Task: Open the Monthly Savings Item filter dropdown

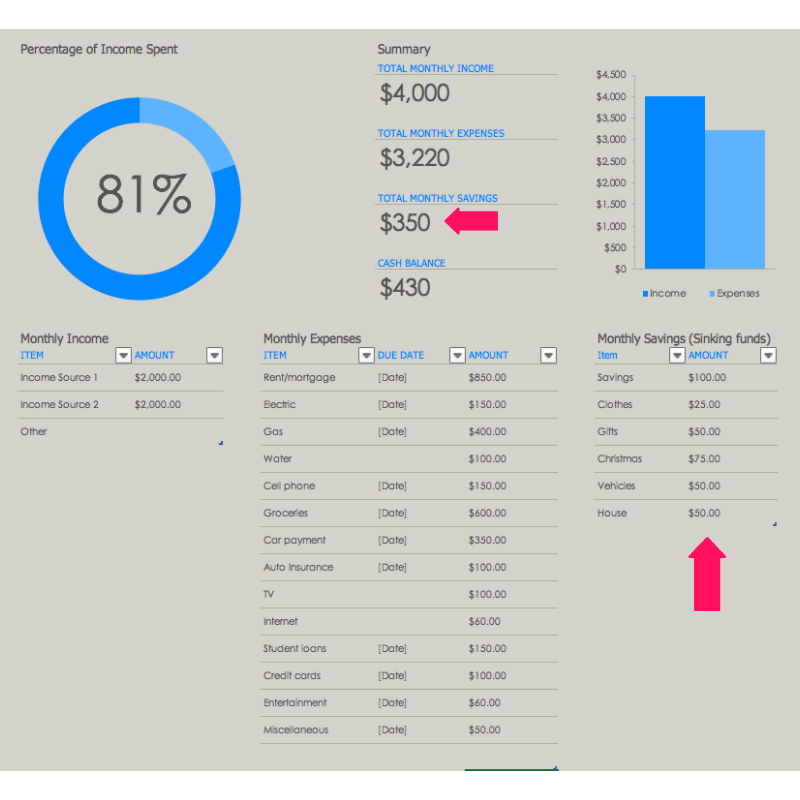Action: pyautogui.click(x=677, y=355)
